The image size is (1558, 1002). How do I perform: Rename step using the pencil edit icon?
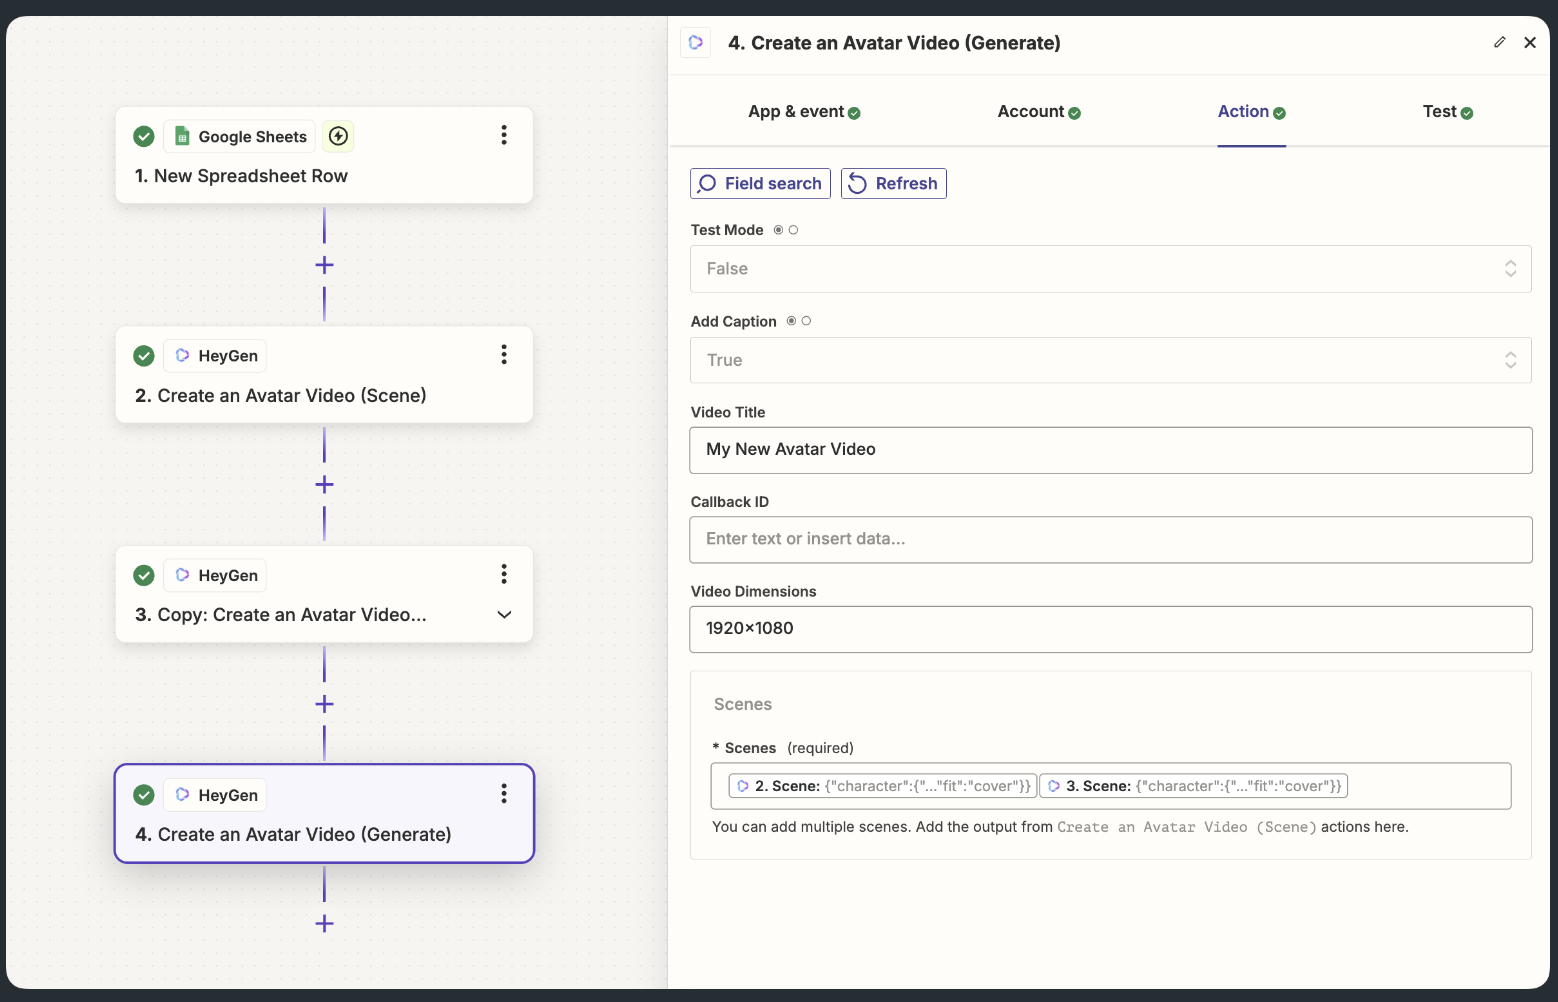coord(1499,42)
